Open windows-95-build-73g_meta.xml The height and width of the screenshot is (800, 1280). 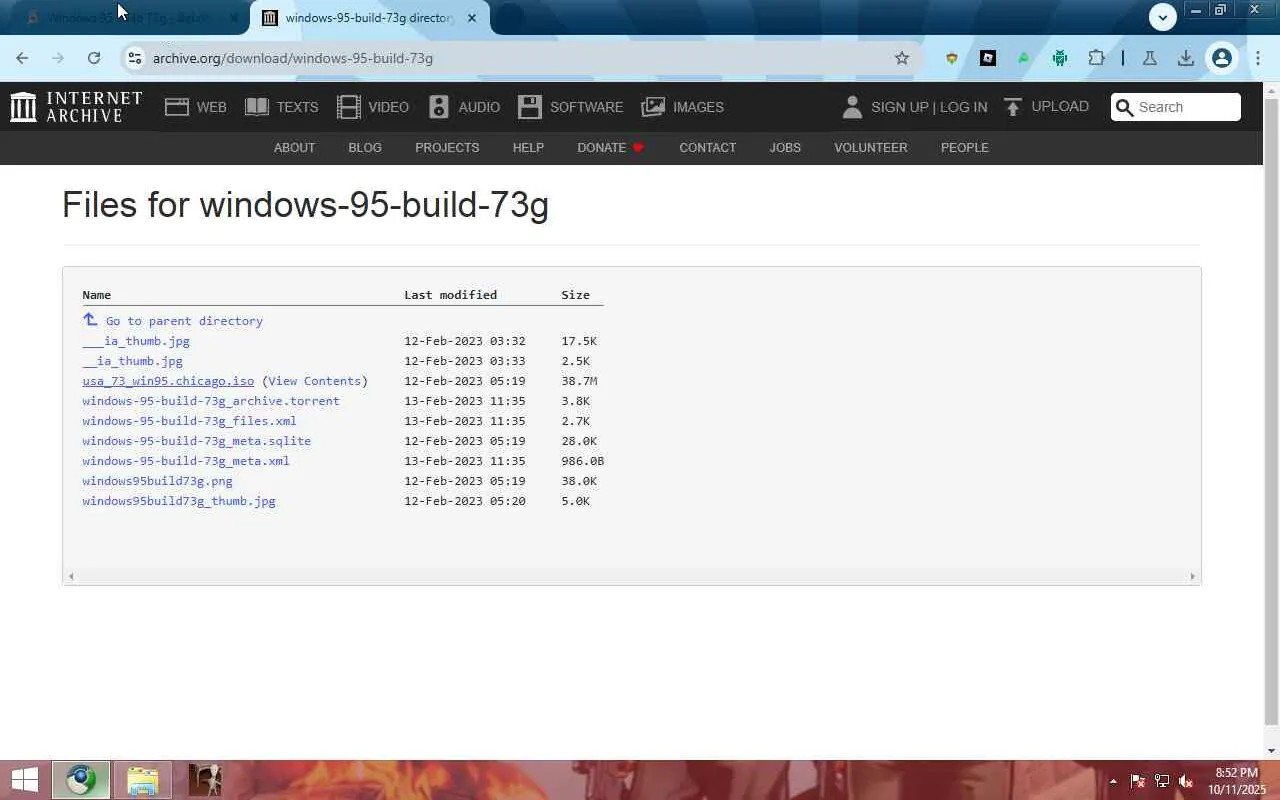186,461
